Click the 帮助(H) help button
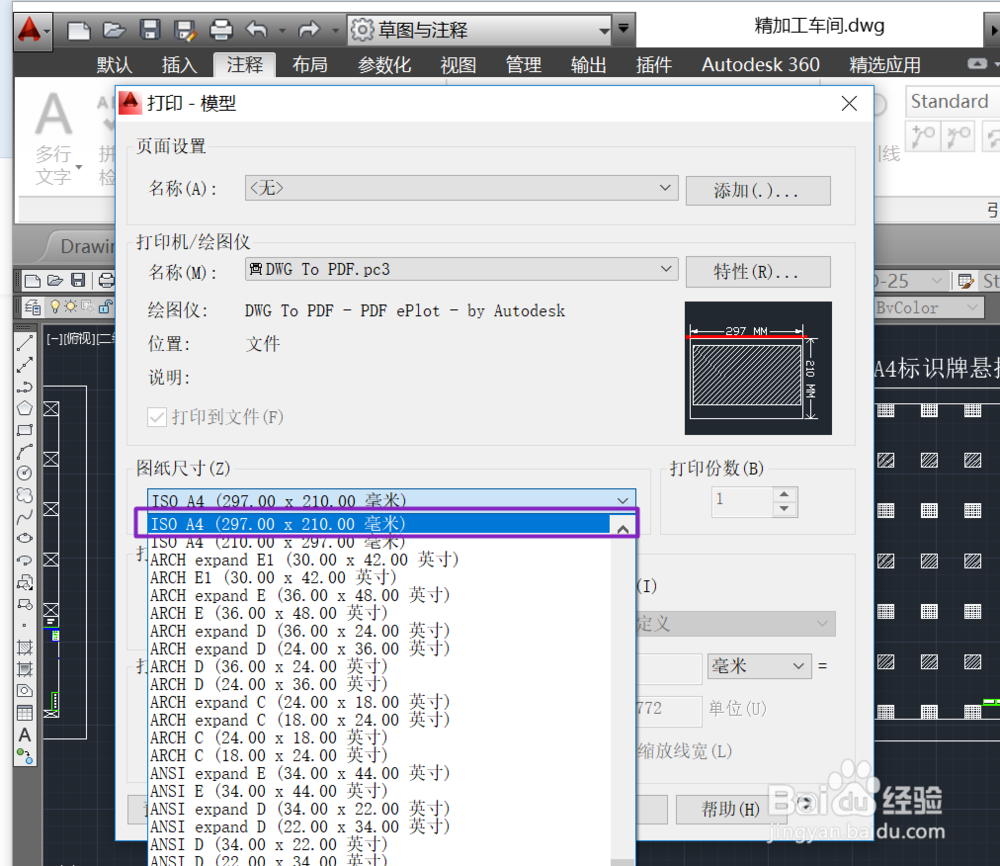 coord(731,809)
